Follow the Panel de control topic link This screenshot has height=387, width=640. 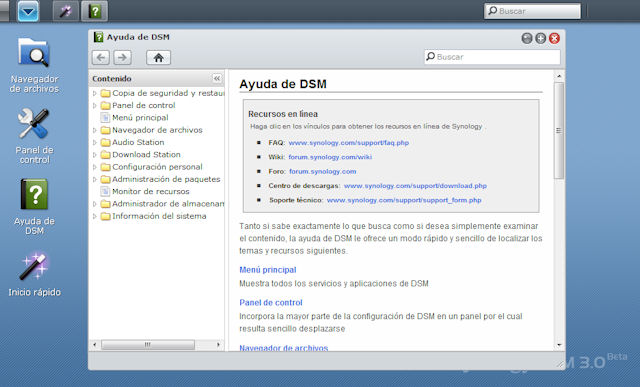[x=271, y=302]
